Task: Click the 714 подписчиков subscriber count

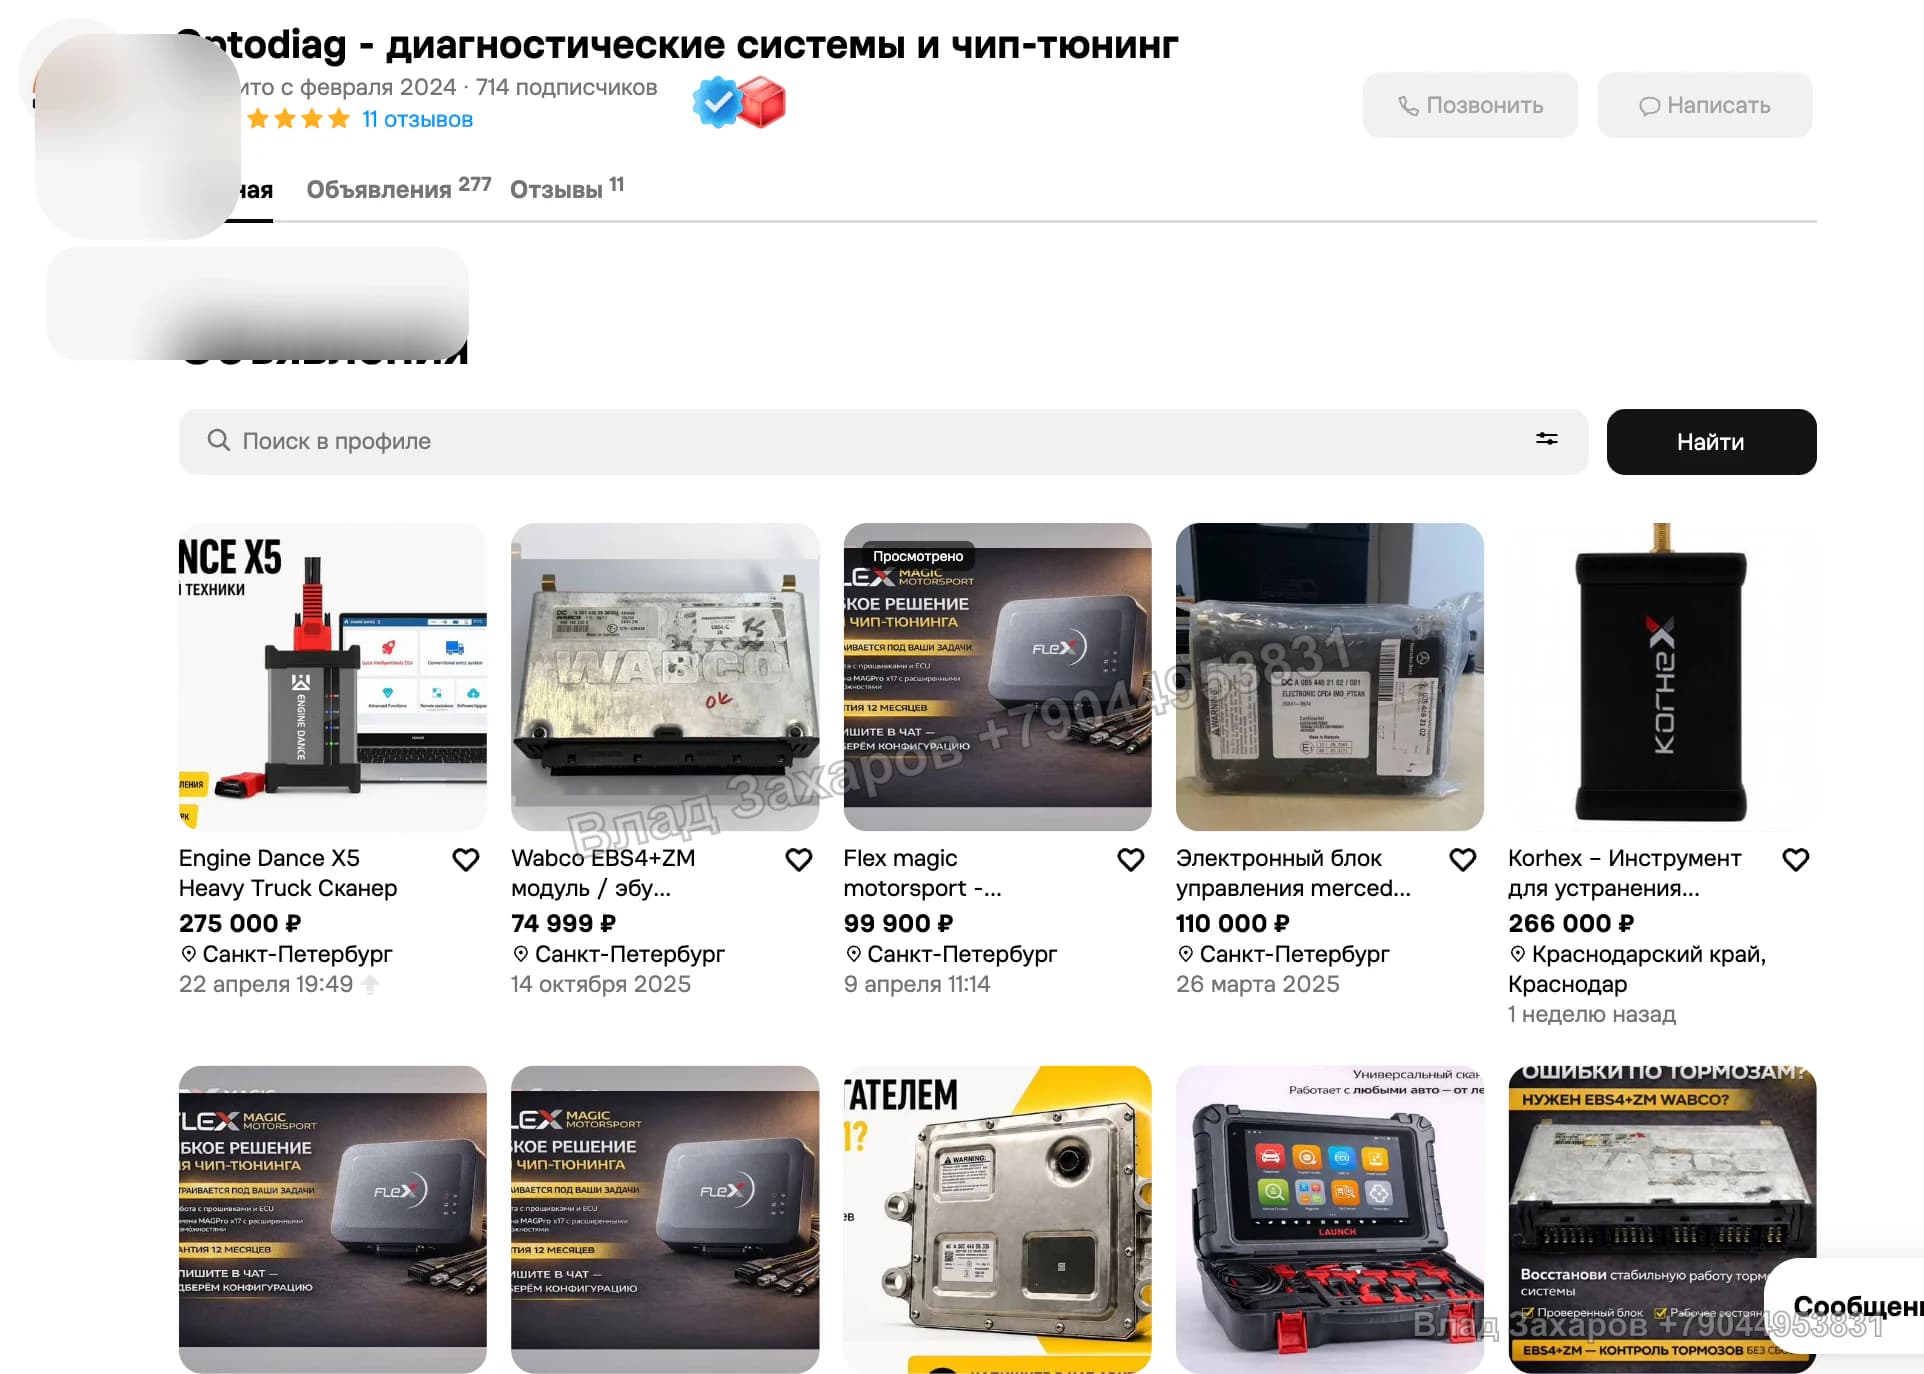Action: (x=567, y=87)
